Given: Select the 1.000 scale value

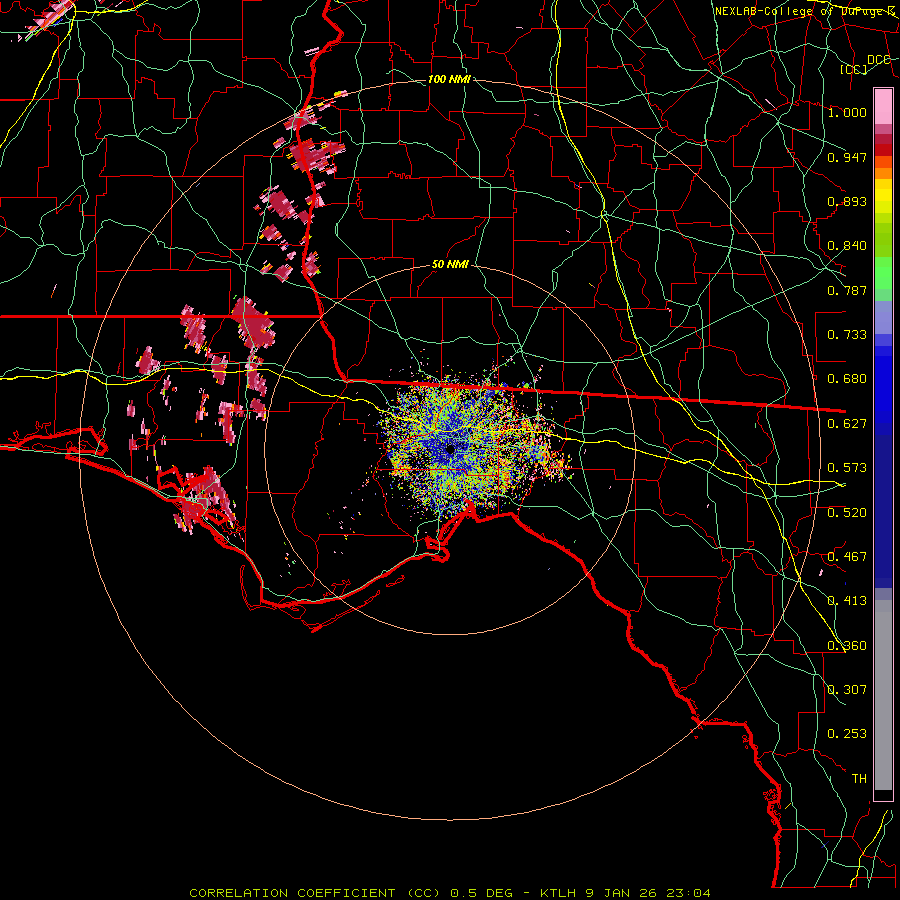Looking at the screenshot, I should coord(847,112).
